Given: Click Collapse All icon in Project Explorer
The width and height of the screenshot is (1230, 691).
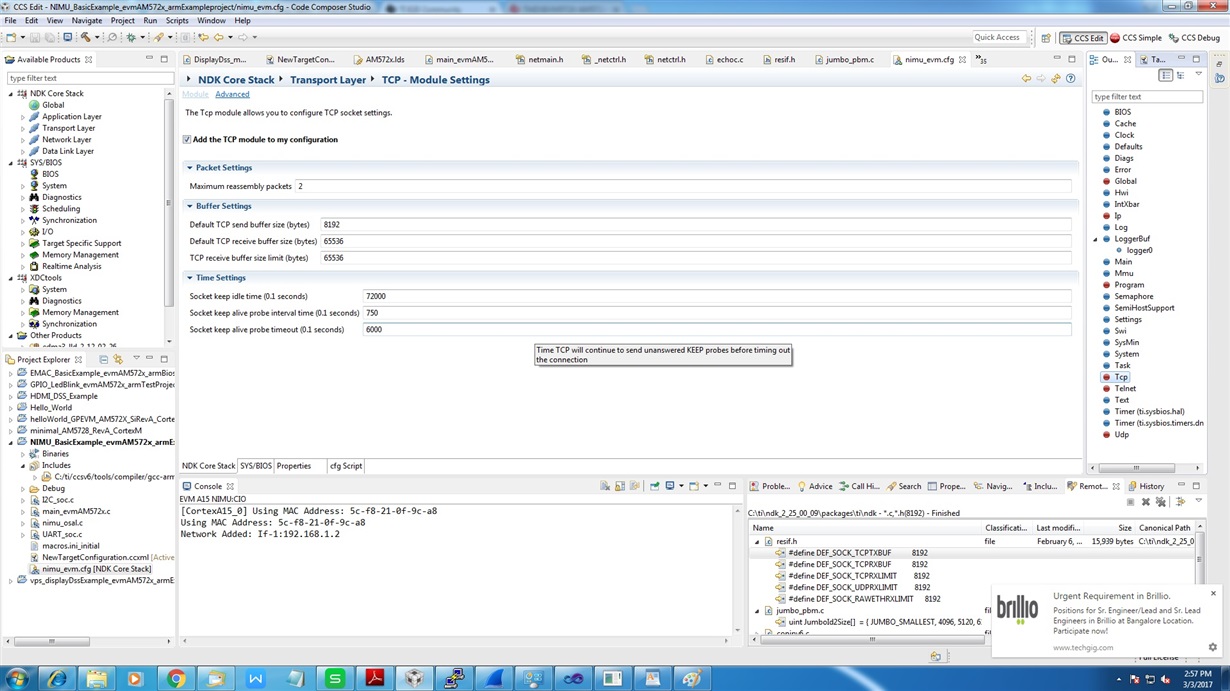Looking at the screenshot, I should [x=103, y=359].
